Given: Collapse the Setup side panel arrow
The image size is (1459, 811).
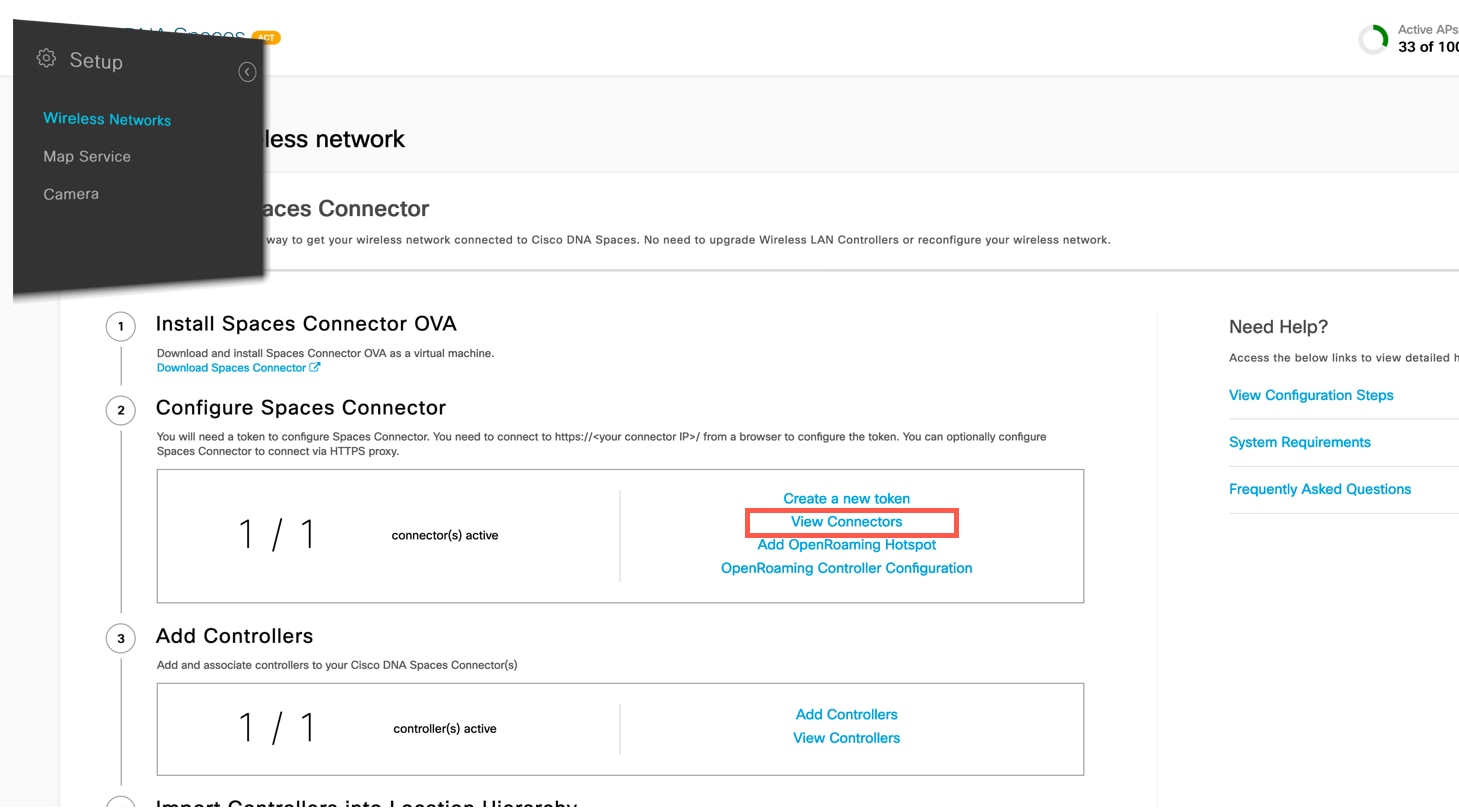Looking at the screenshot, I should point(247,72).
